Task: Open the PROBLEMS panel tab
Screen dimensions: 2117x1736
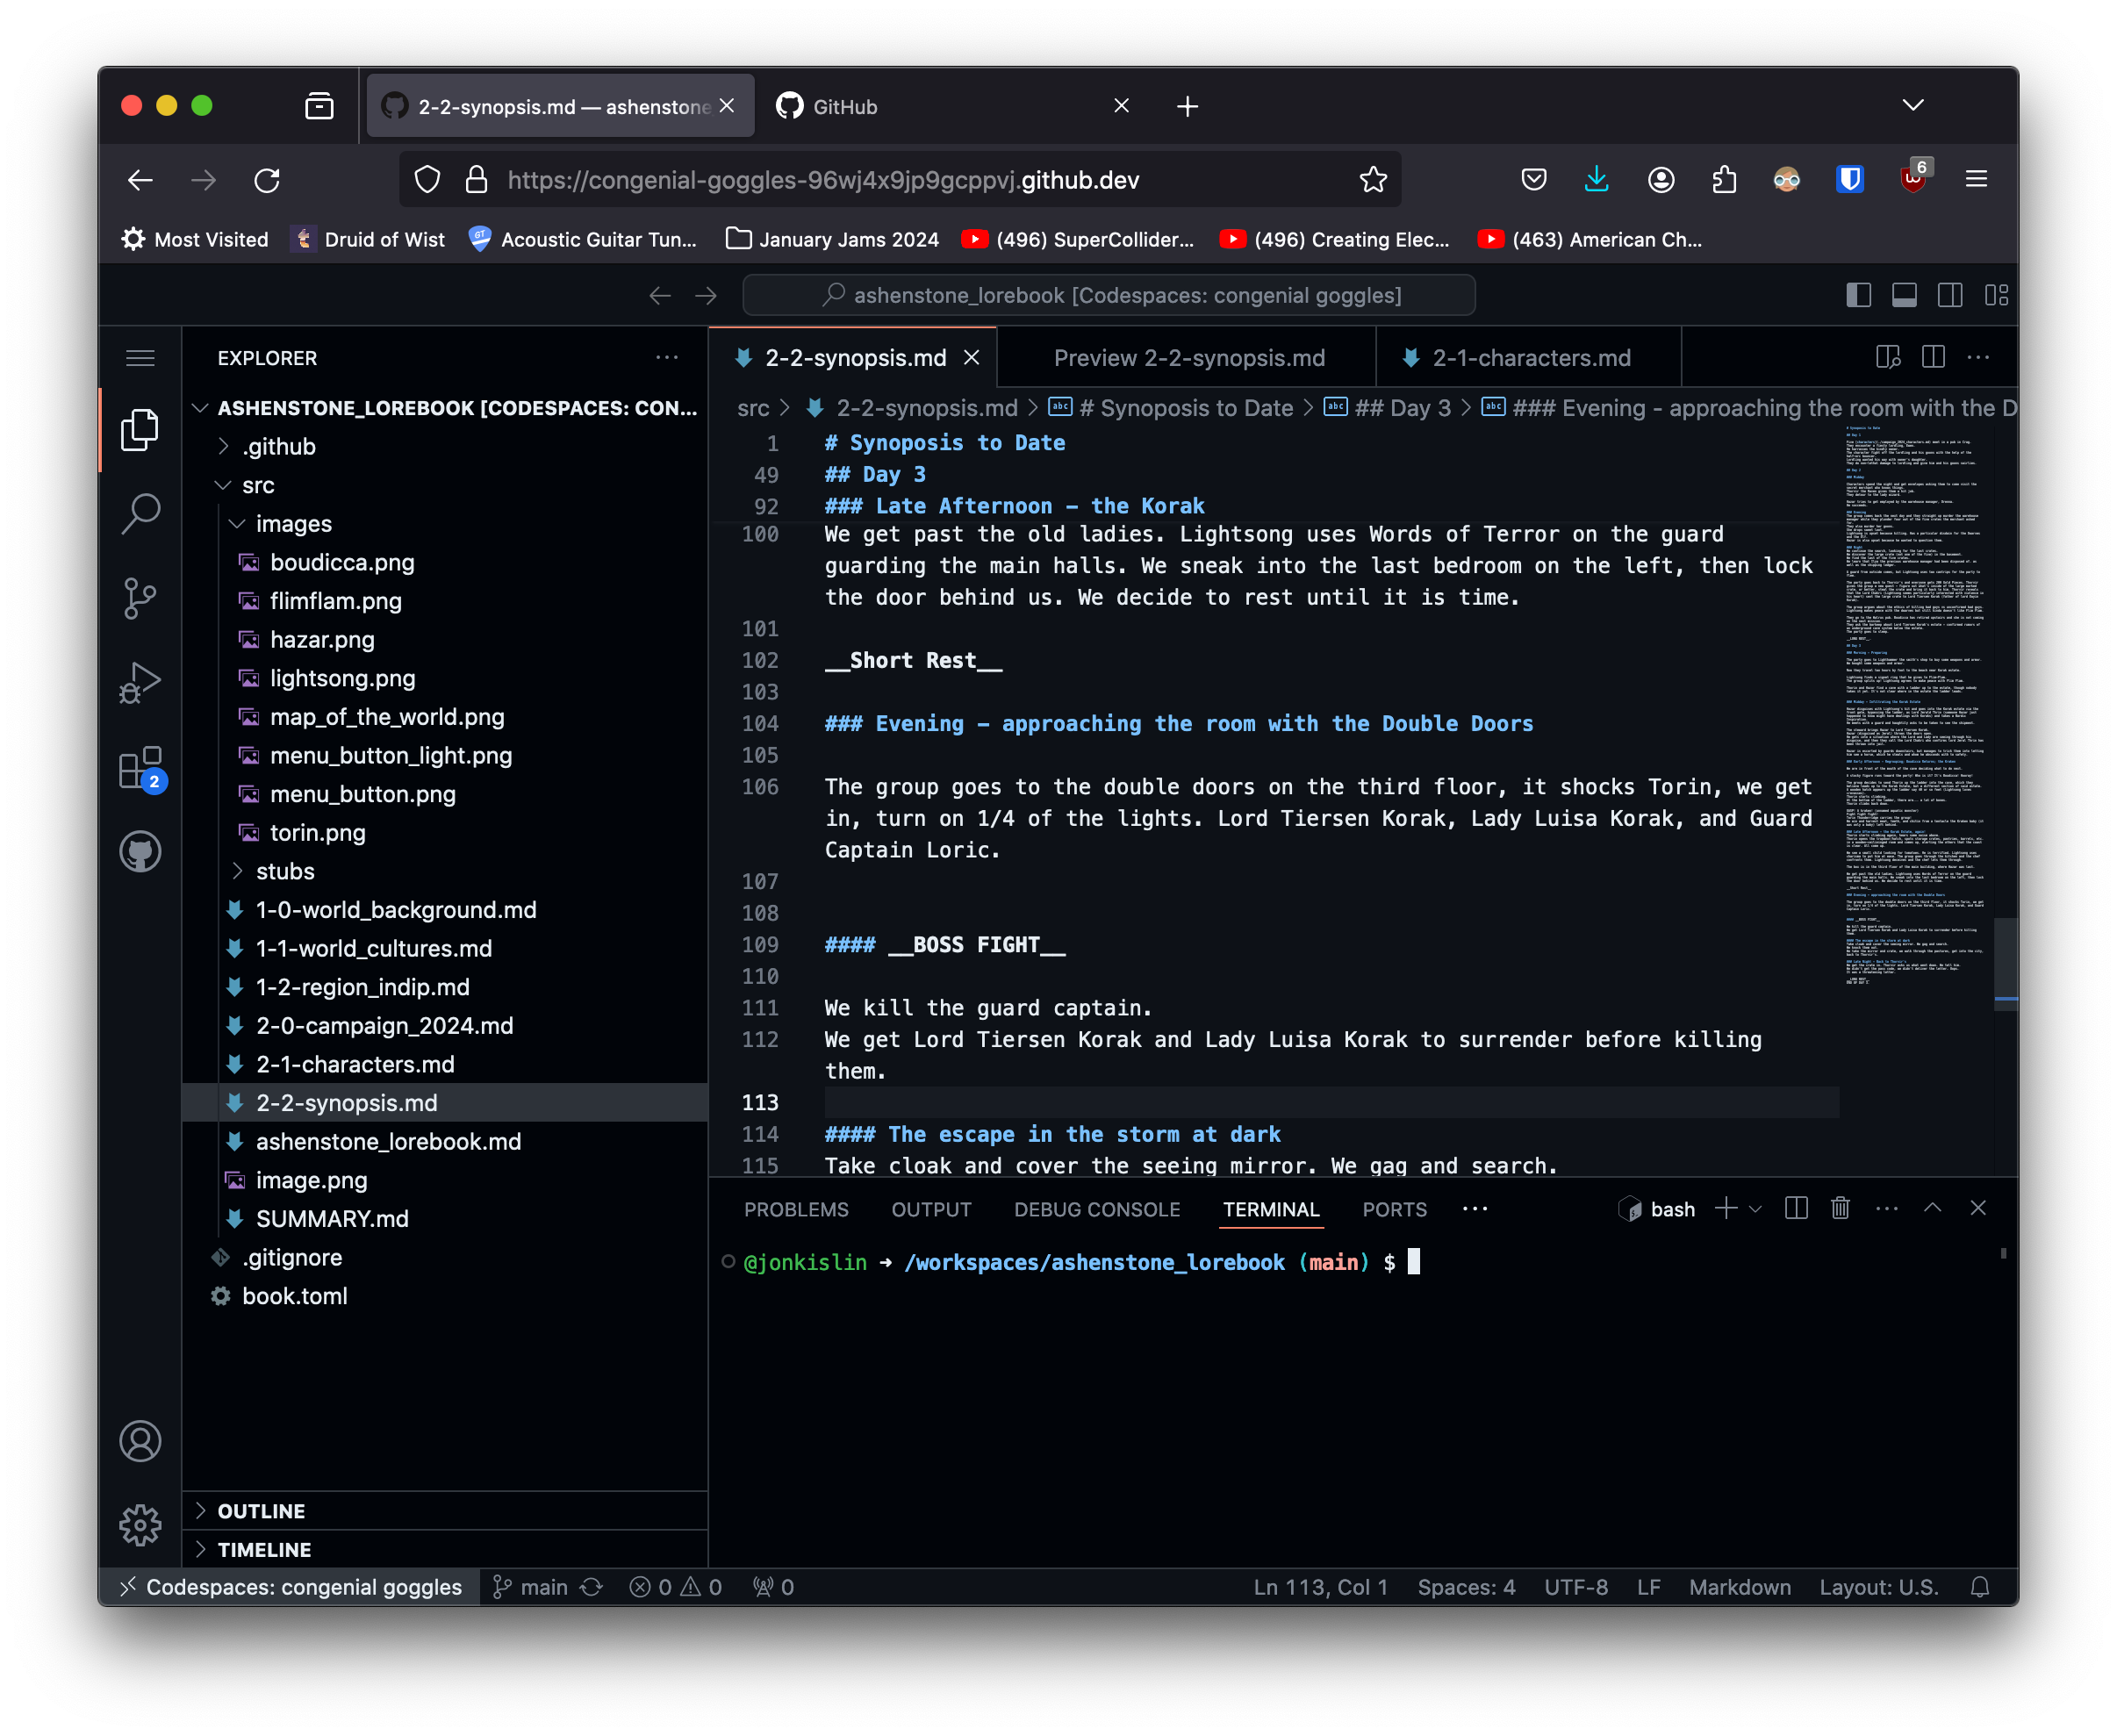Action: [x=795, y=1209]
